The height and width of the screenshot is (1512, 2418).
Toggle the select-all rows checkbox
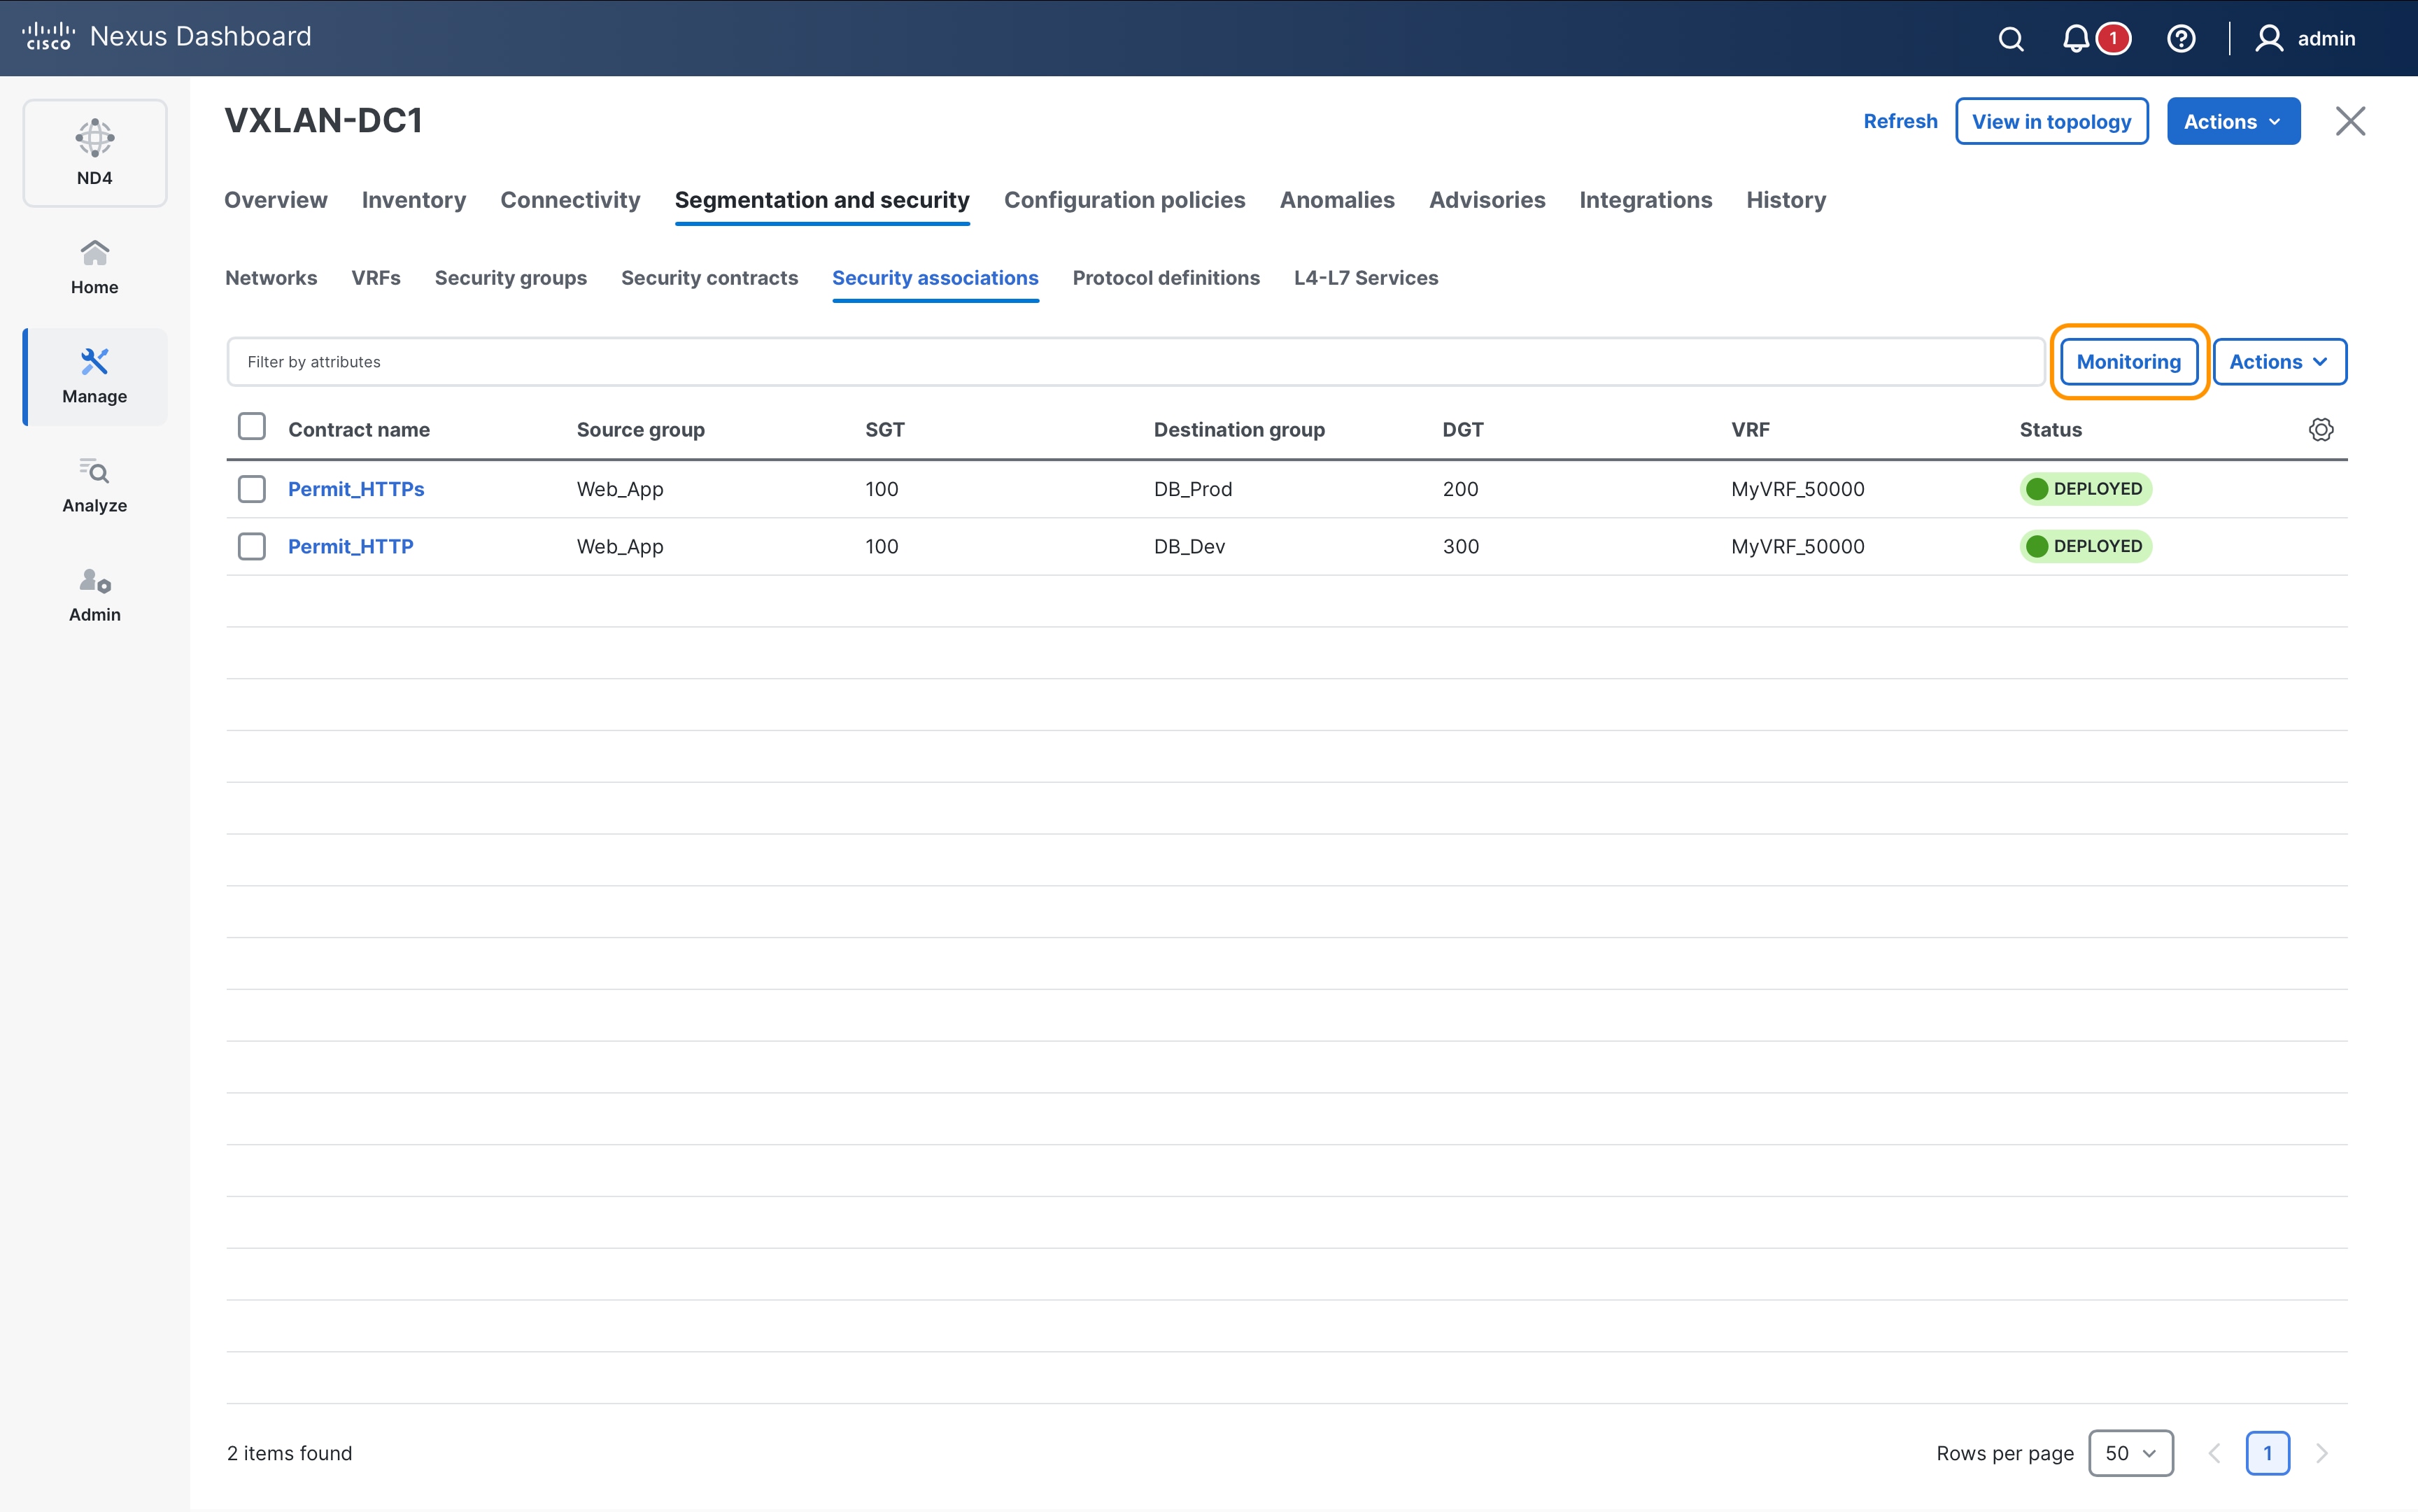(x=252, y=427)
